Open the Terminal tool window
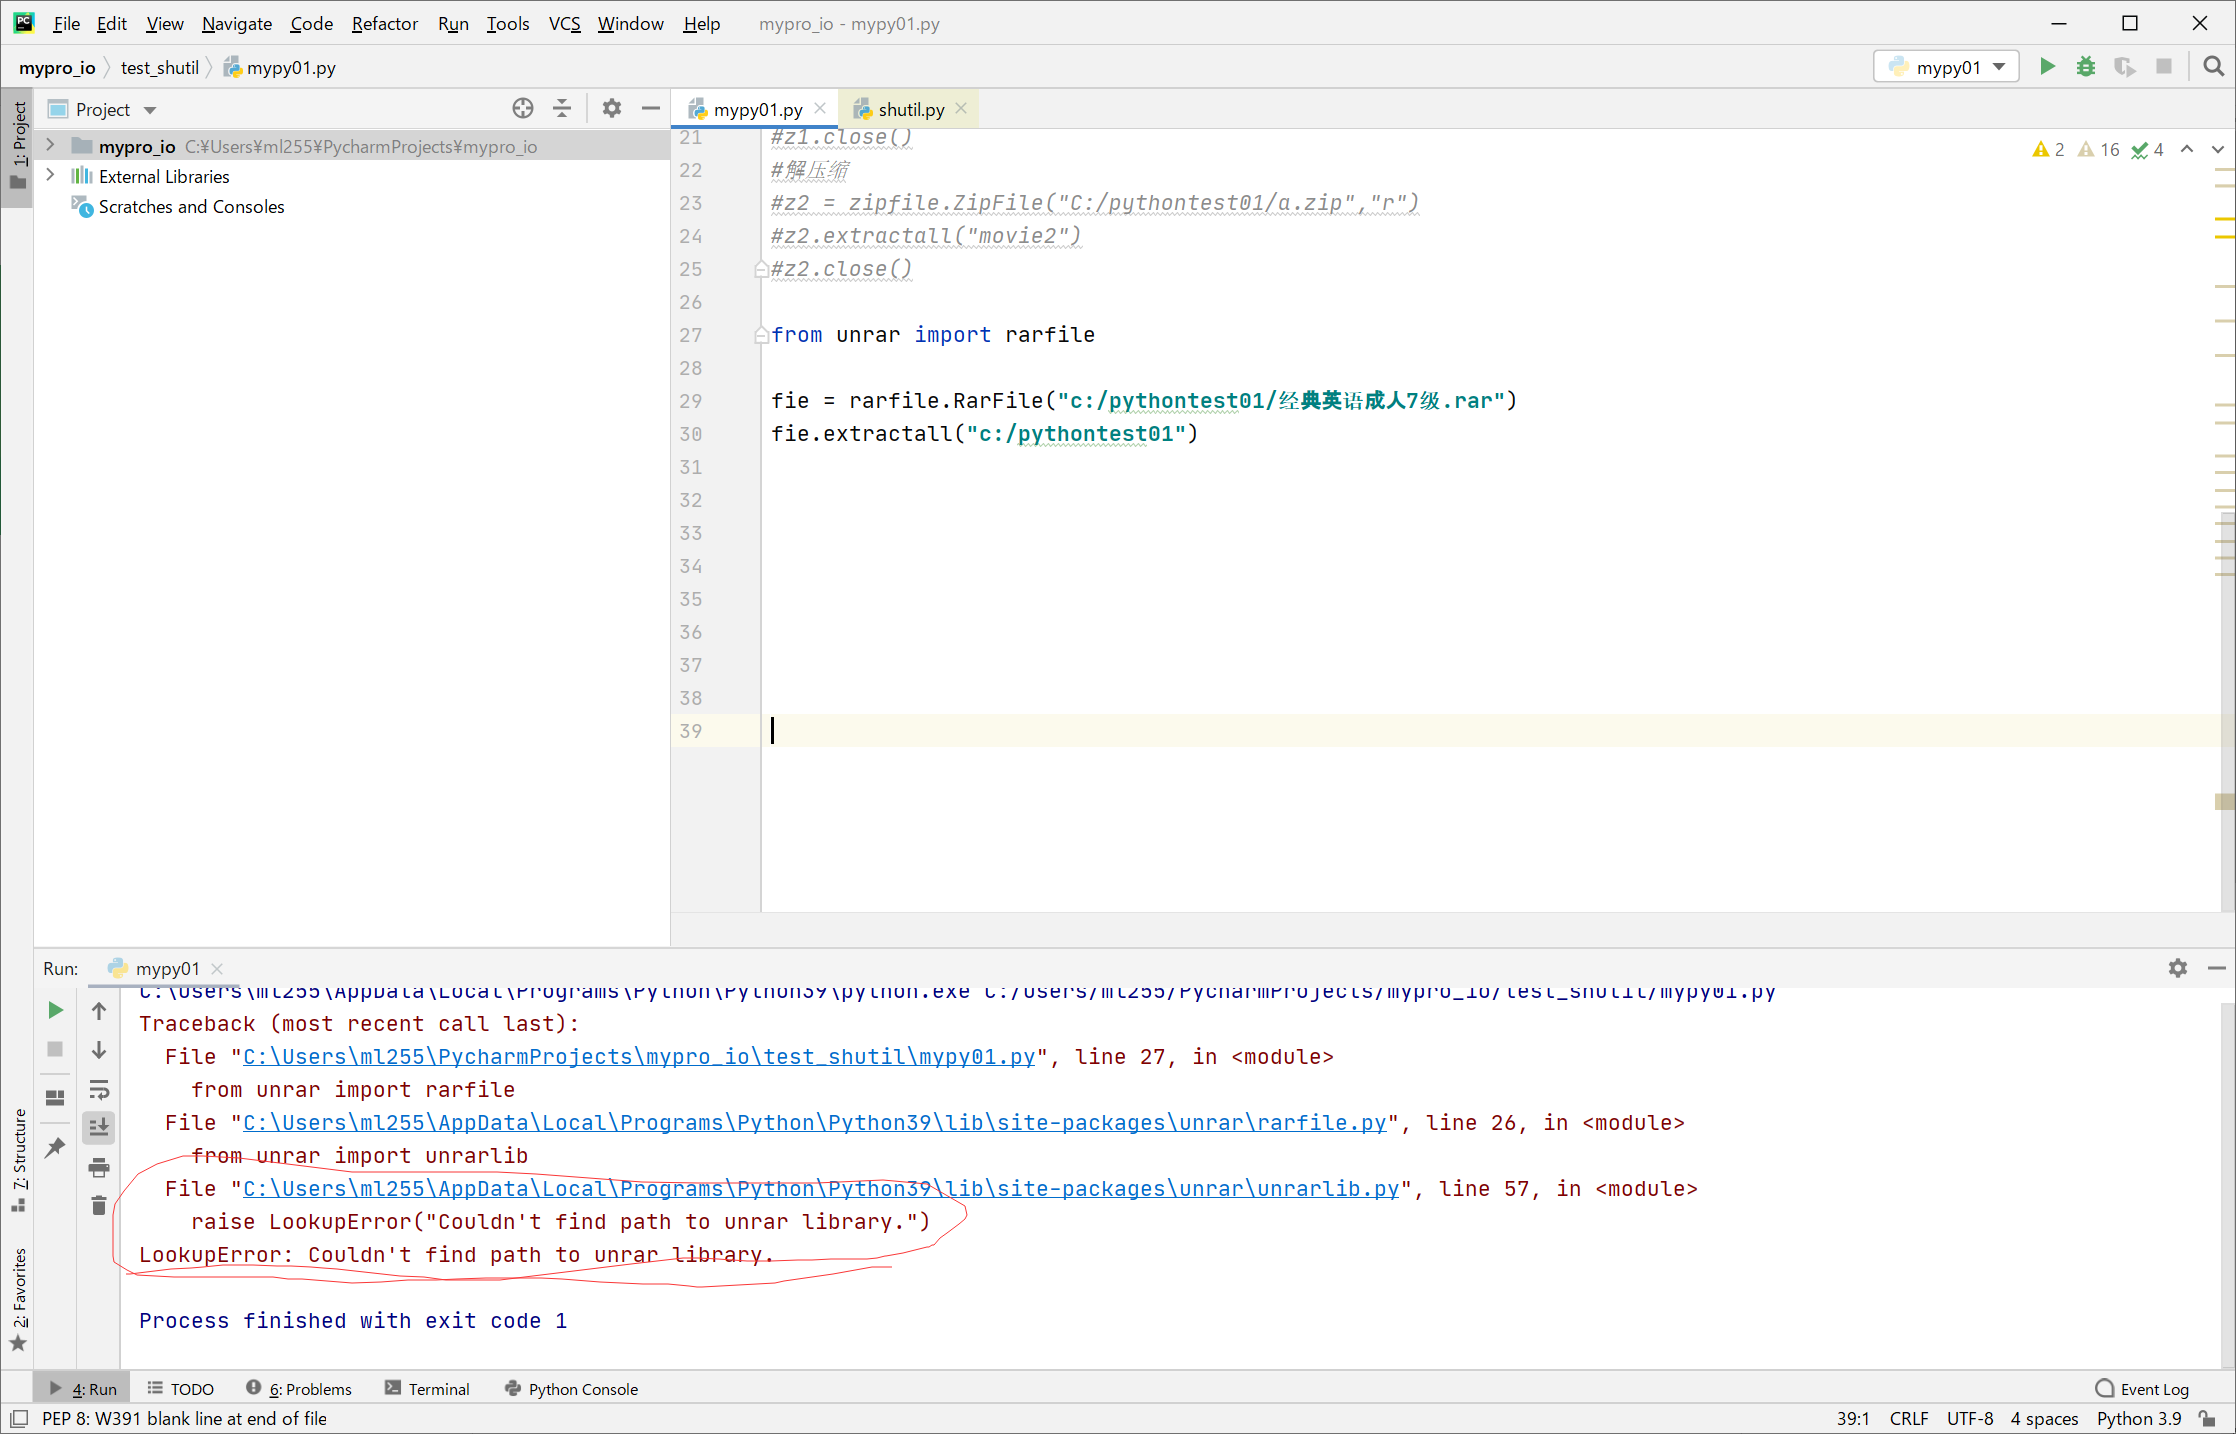The width and height of the screenshot is (2236, 1434). pos(428,1389)
